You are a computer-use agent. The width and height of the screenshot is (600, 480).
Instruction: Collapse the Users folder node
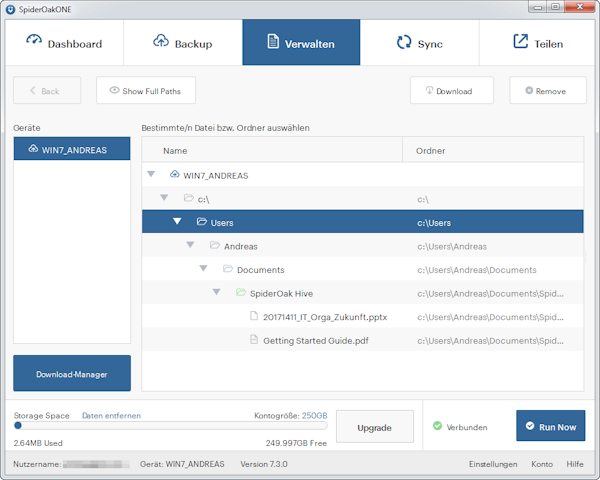[177, 221]
